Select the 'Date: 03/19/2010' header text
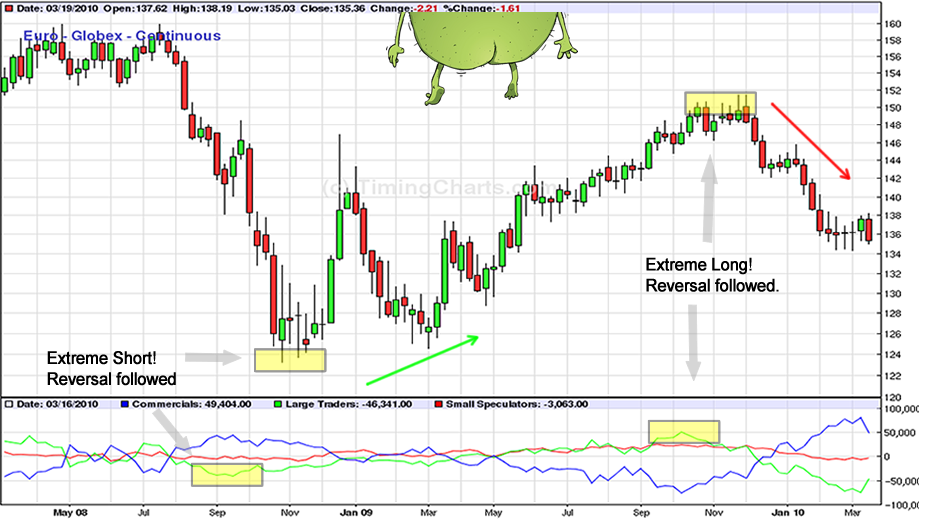 (57, 8)
